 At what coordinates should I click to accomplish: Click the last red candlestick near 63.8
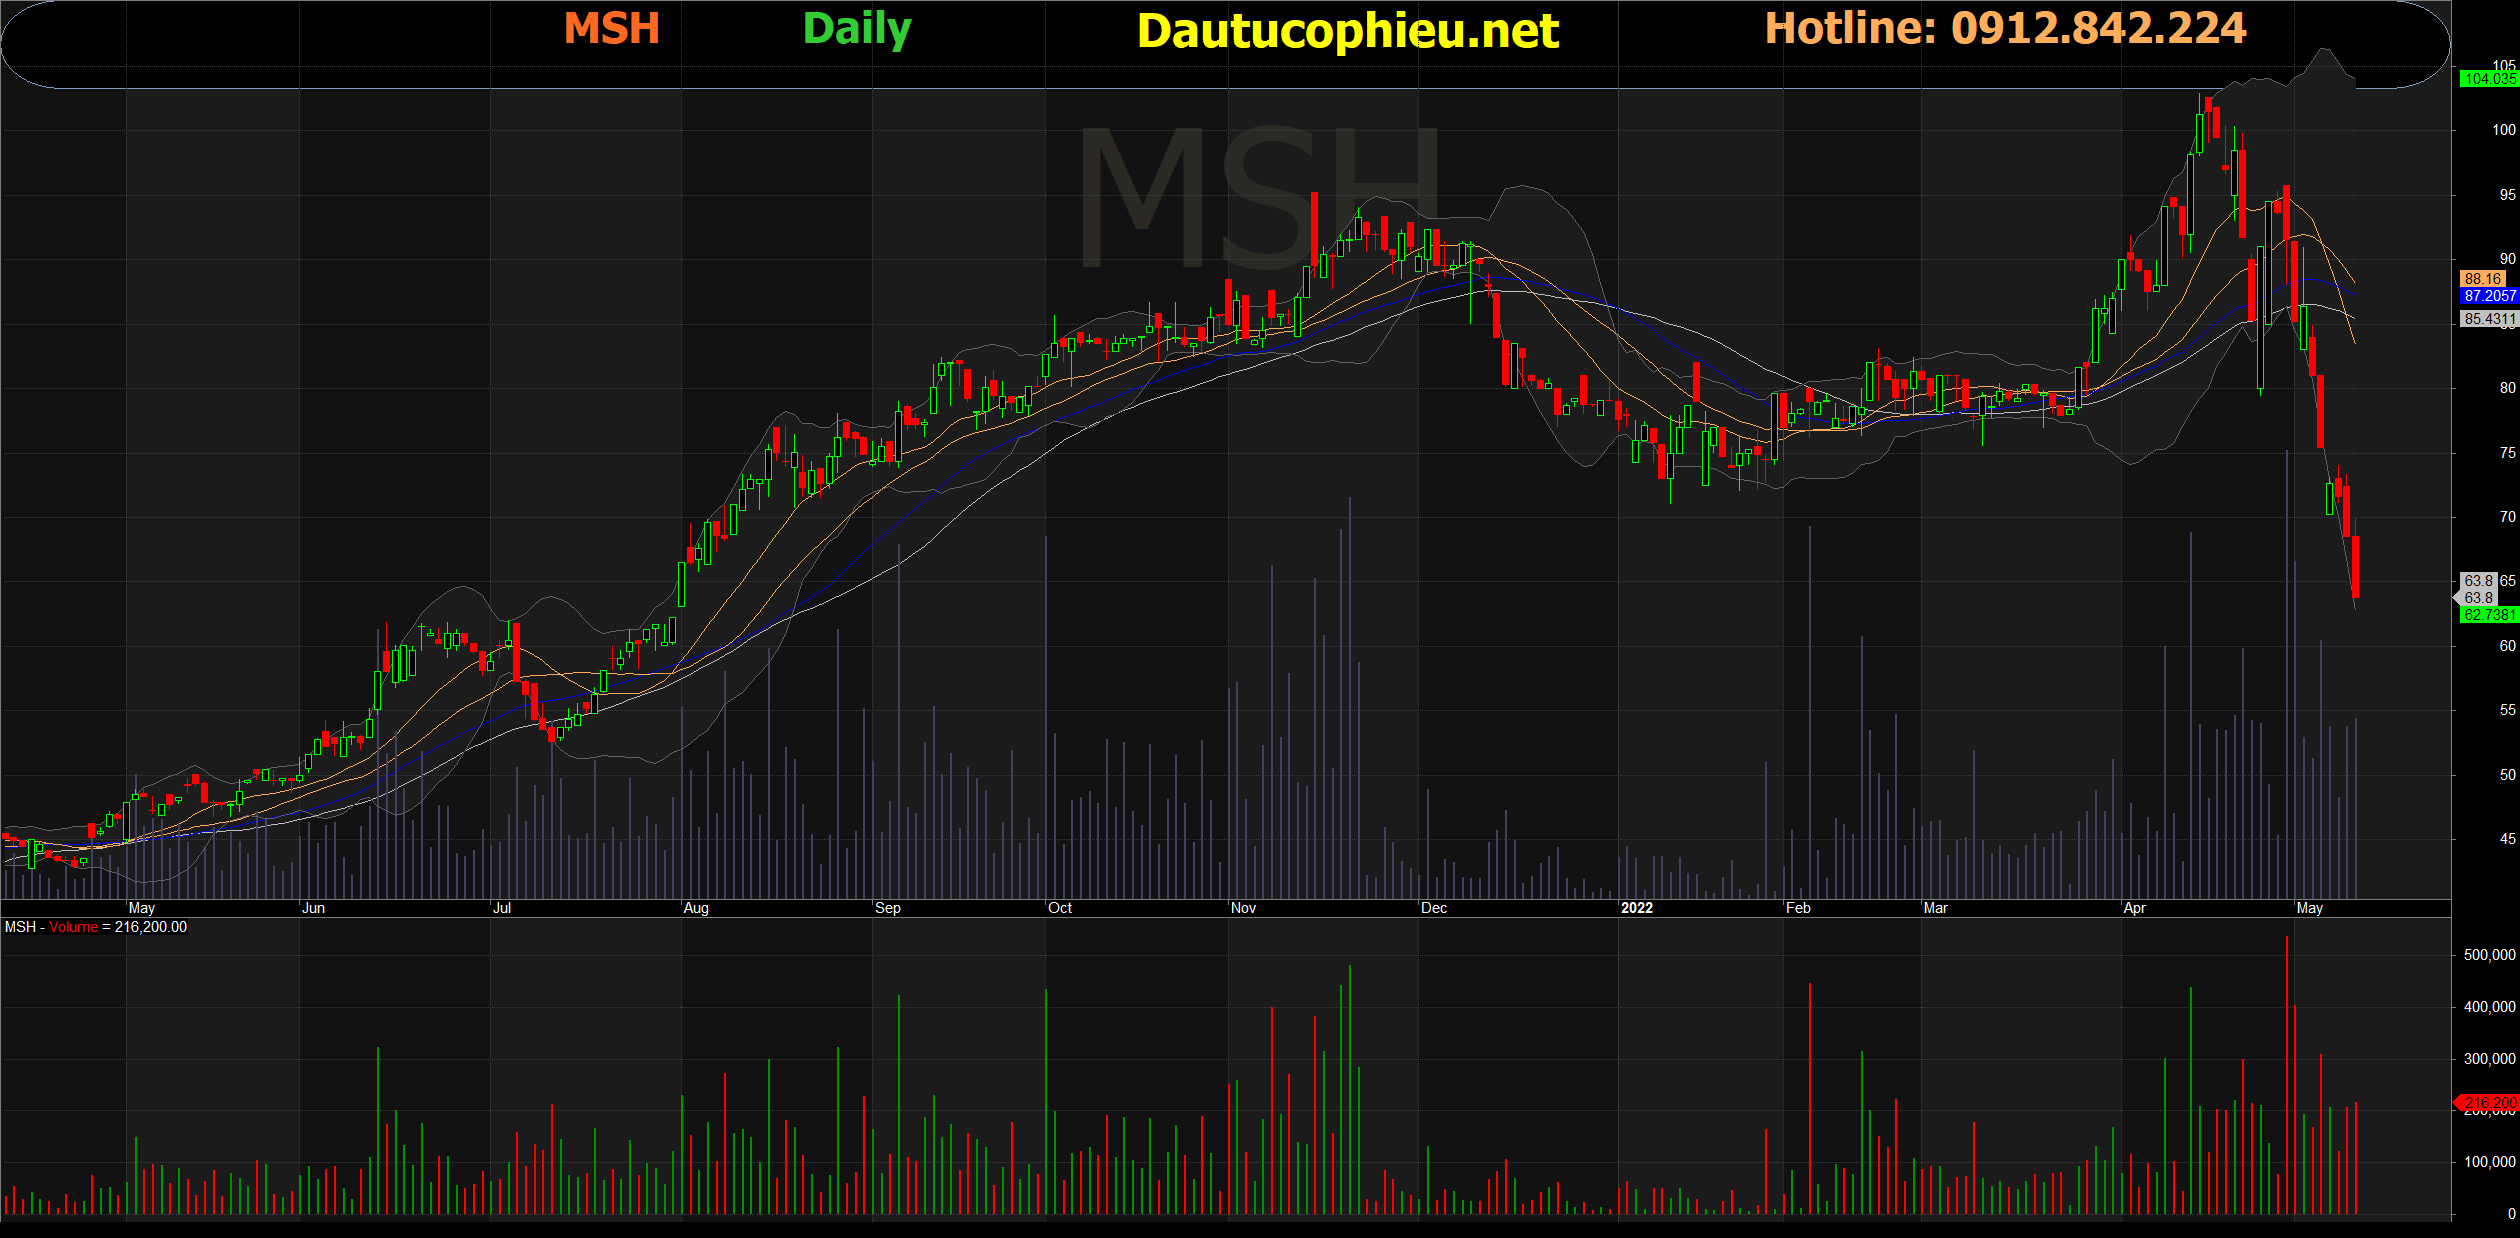2355,567
